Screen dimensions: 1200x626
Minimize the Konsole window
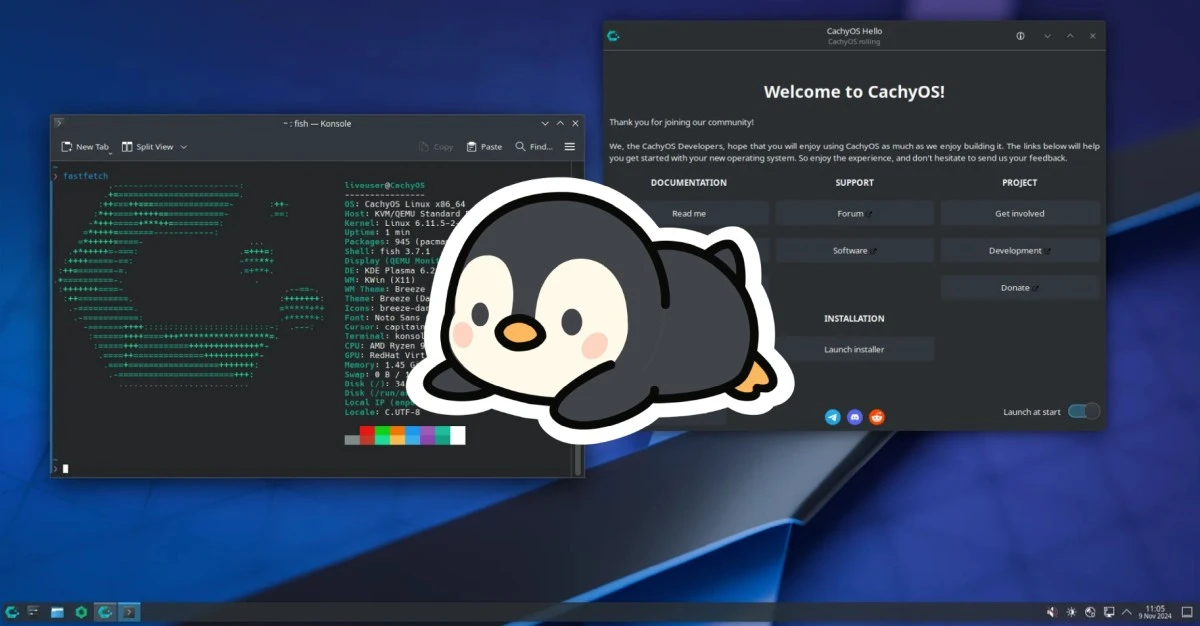pyautogui.click(x=545, y=123)
